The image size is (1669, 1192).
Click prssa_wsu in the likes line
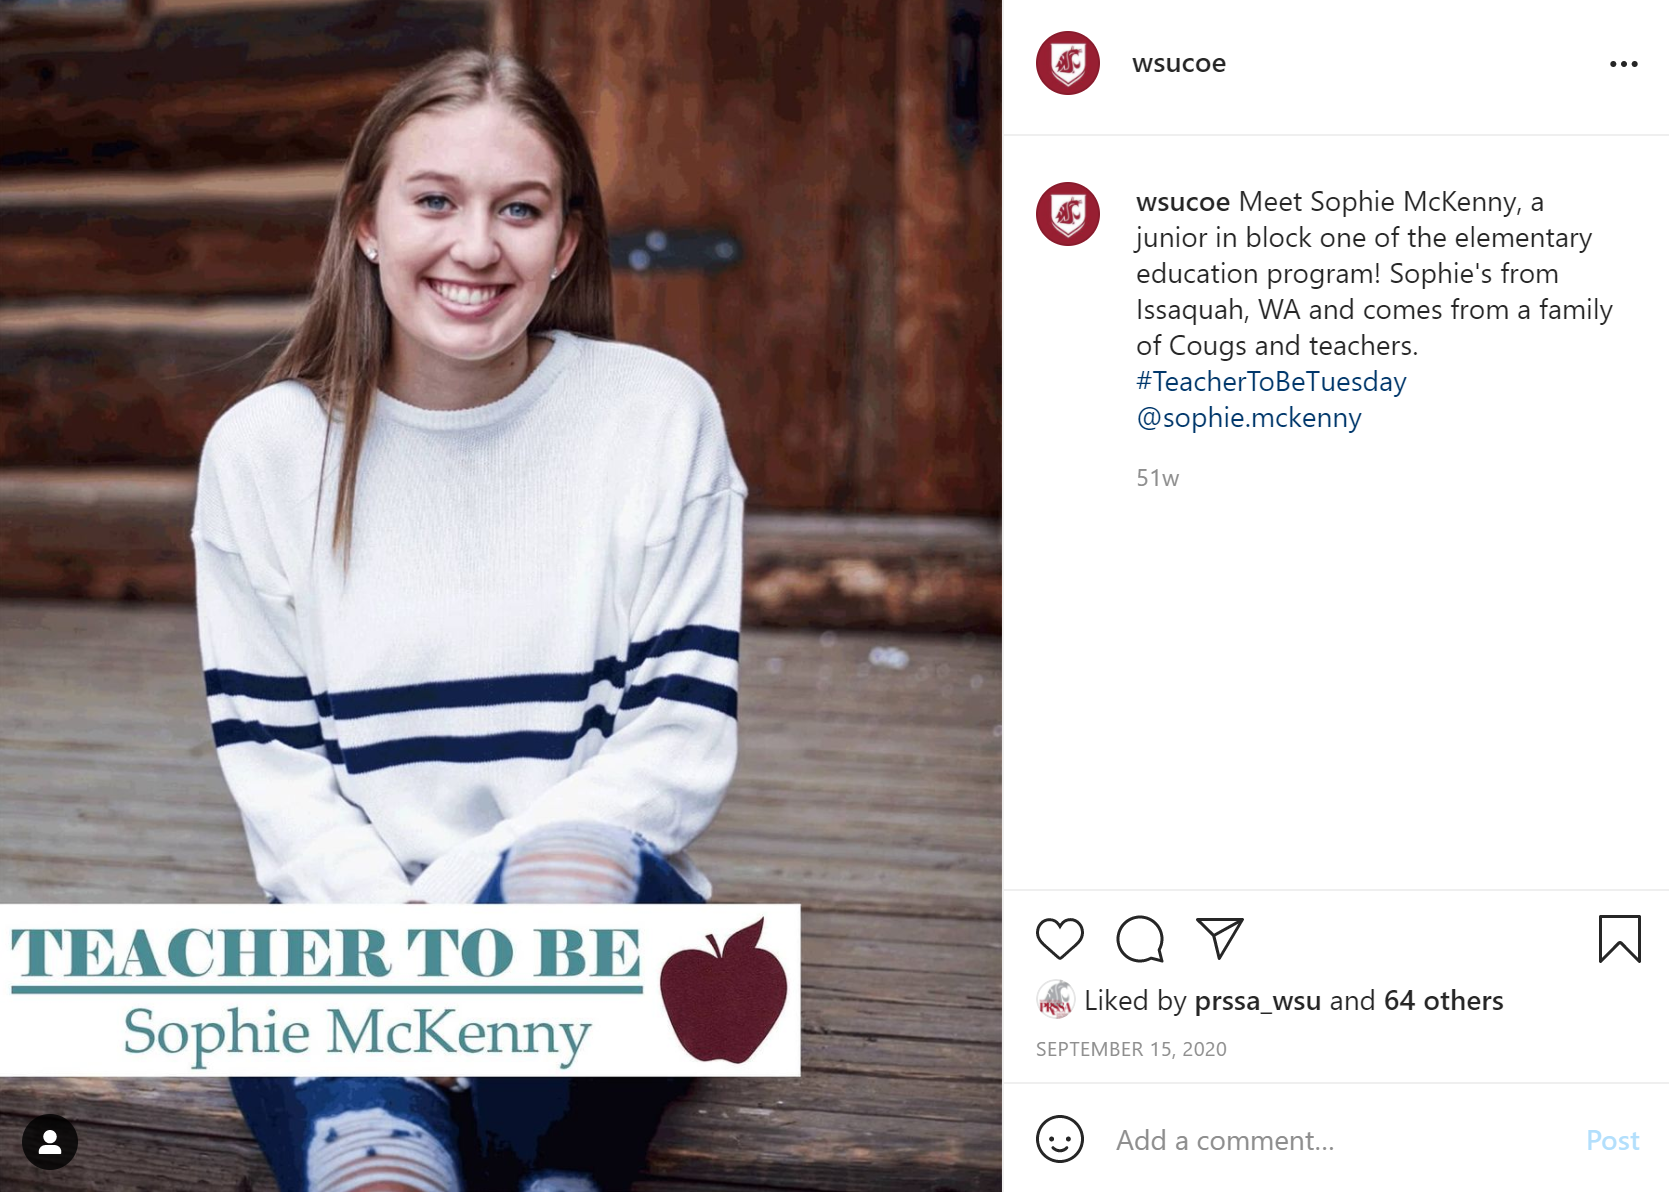point(1257,1000)
